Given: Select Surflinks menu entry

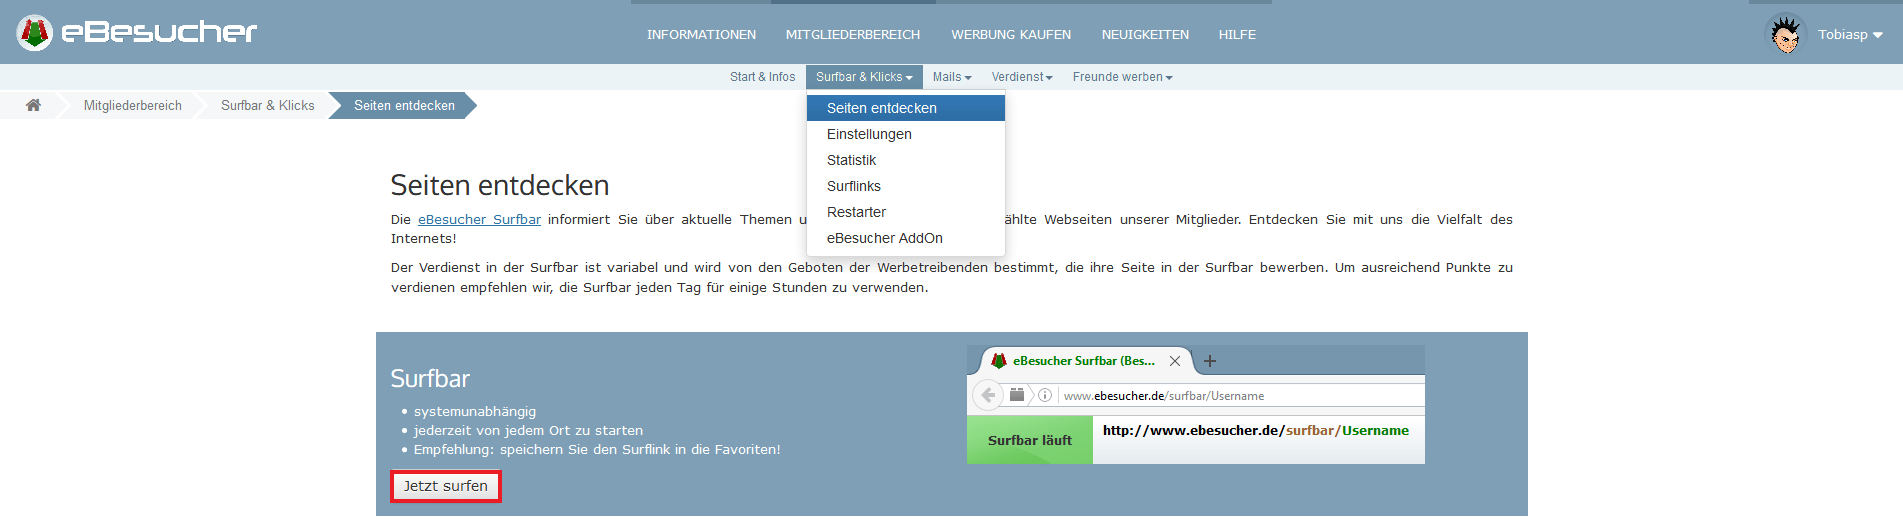Looking at the screenshot, I should 906,186.
